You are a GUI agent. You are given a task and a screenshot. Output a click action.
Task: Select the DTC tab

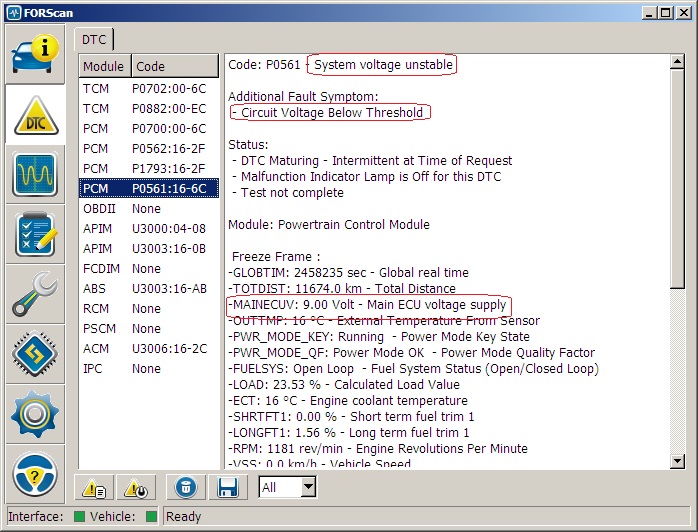click(93, 39)
